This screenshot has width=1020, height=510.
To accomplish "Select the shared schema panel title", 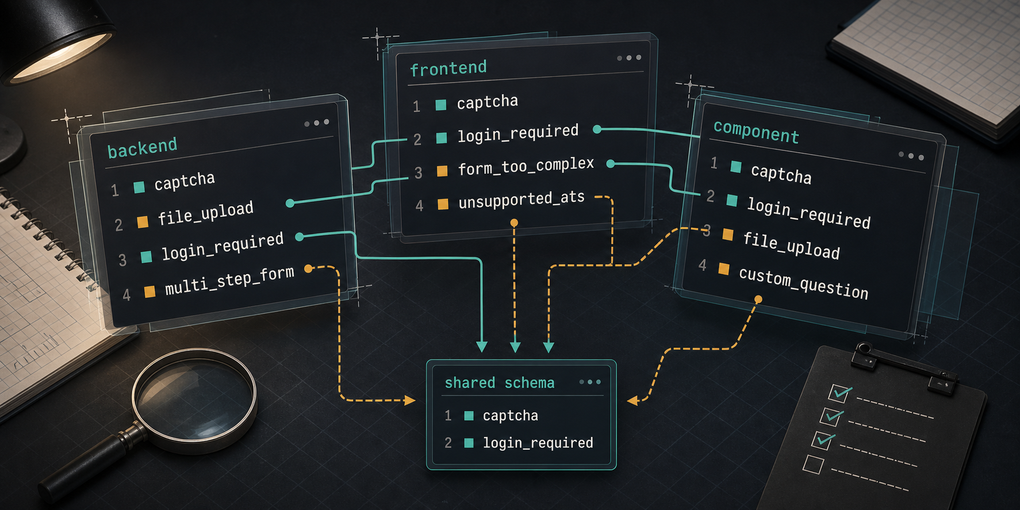I will (500, 383).
